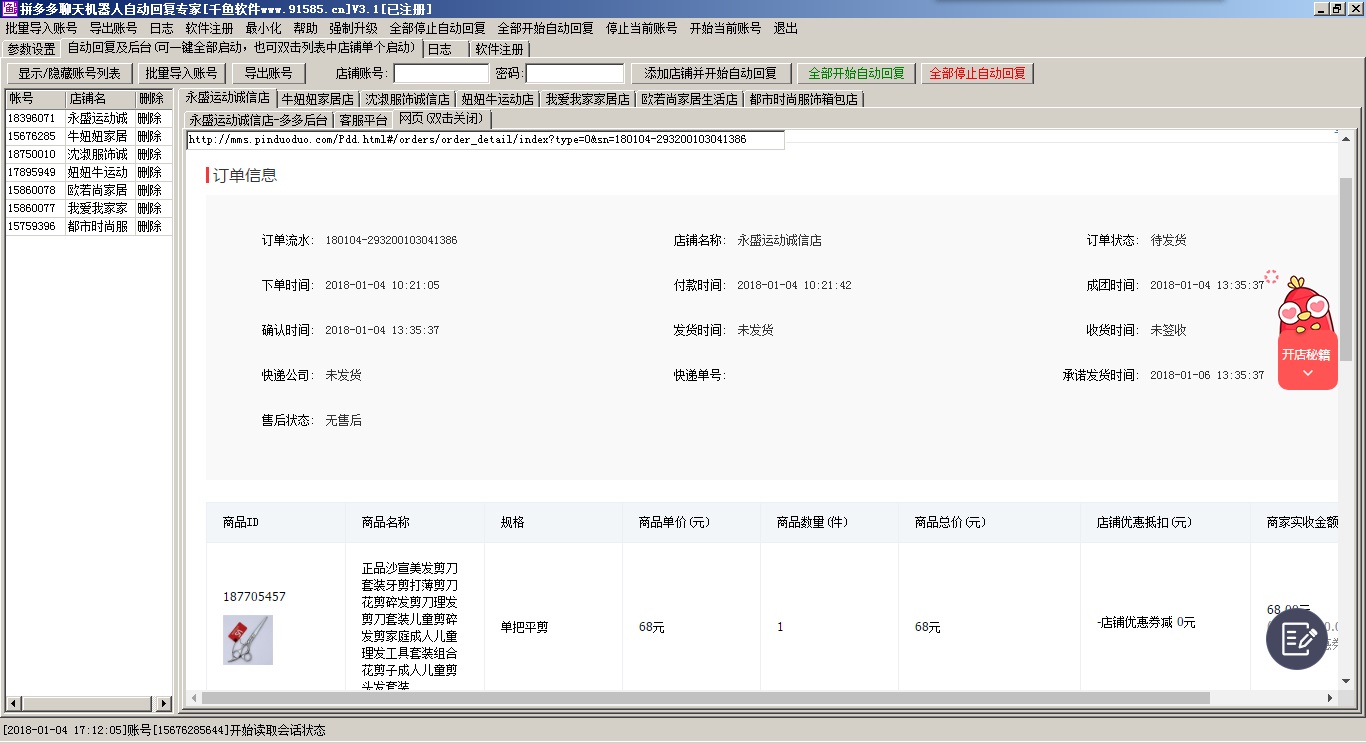
Task: Delete the 沈淑服饰诚 account row
Action: click(150, 155)
